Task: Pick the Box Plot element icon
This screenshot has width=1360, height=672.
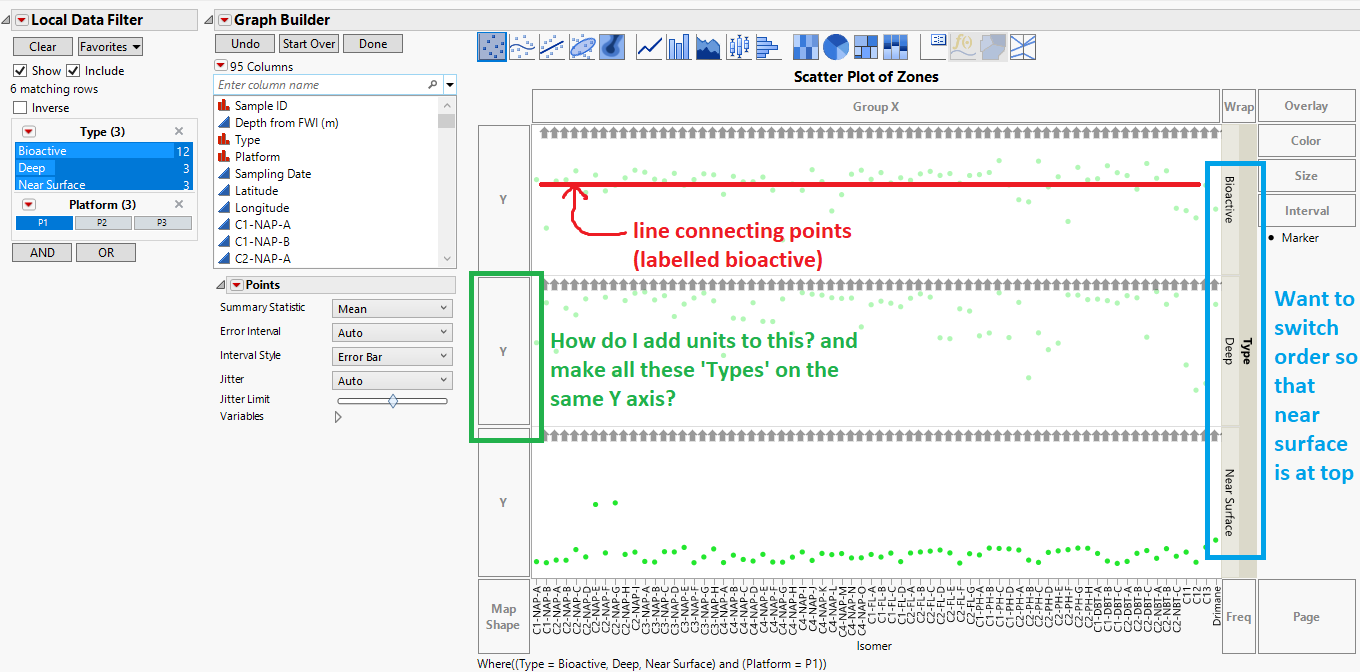Action: pyautogui.click(x=738, y=46)
